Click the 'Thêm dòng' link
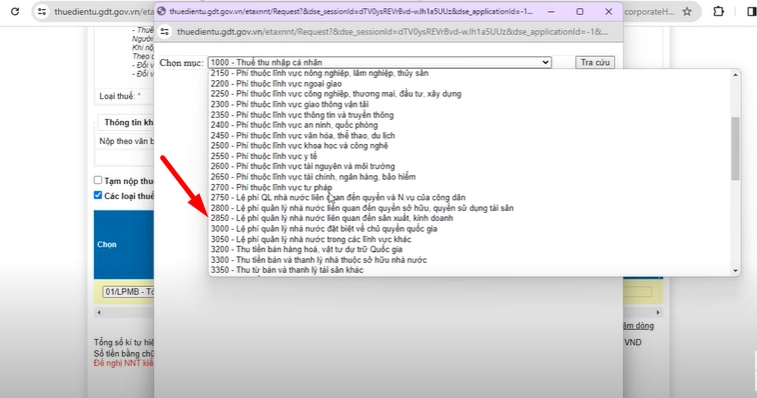This screenshot has height=398, width=757. (638, 326)
